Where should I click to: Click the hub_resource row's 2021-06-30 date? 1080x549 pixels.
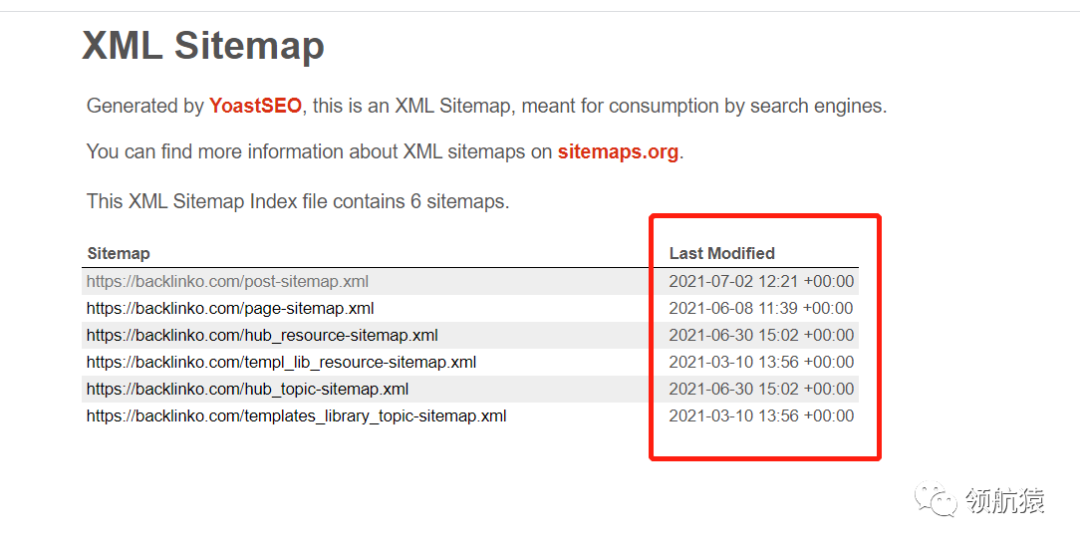(x=761, y=336)
